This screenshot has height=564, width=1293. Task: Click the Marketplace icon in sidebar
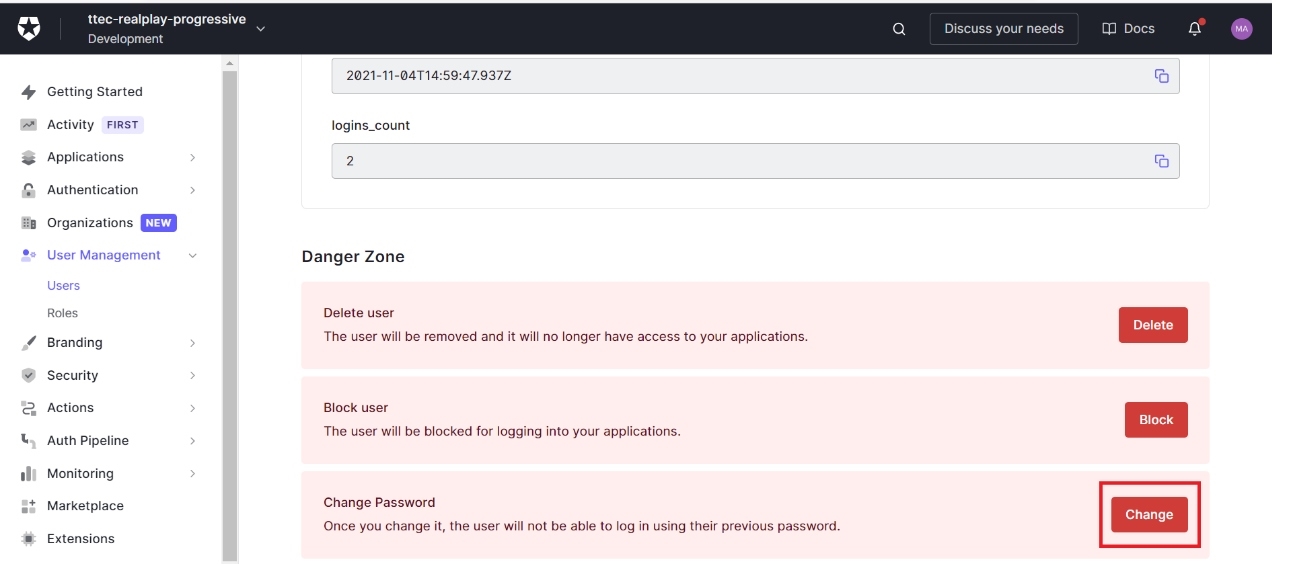pyautogui.click(x=29, y=506)
